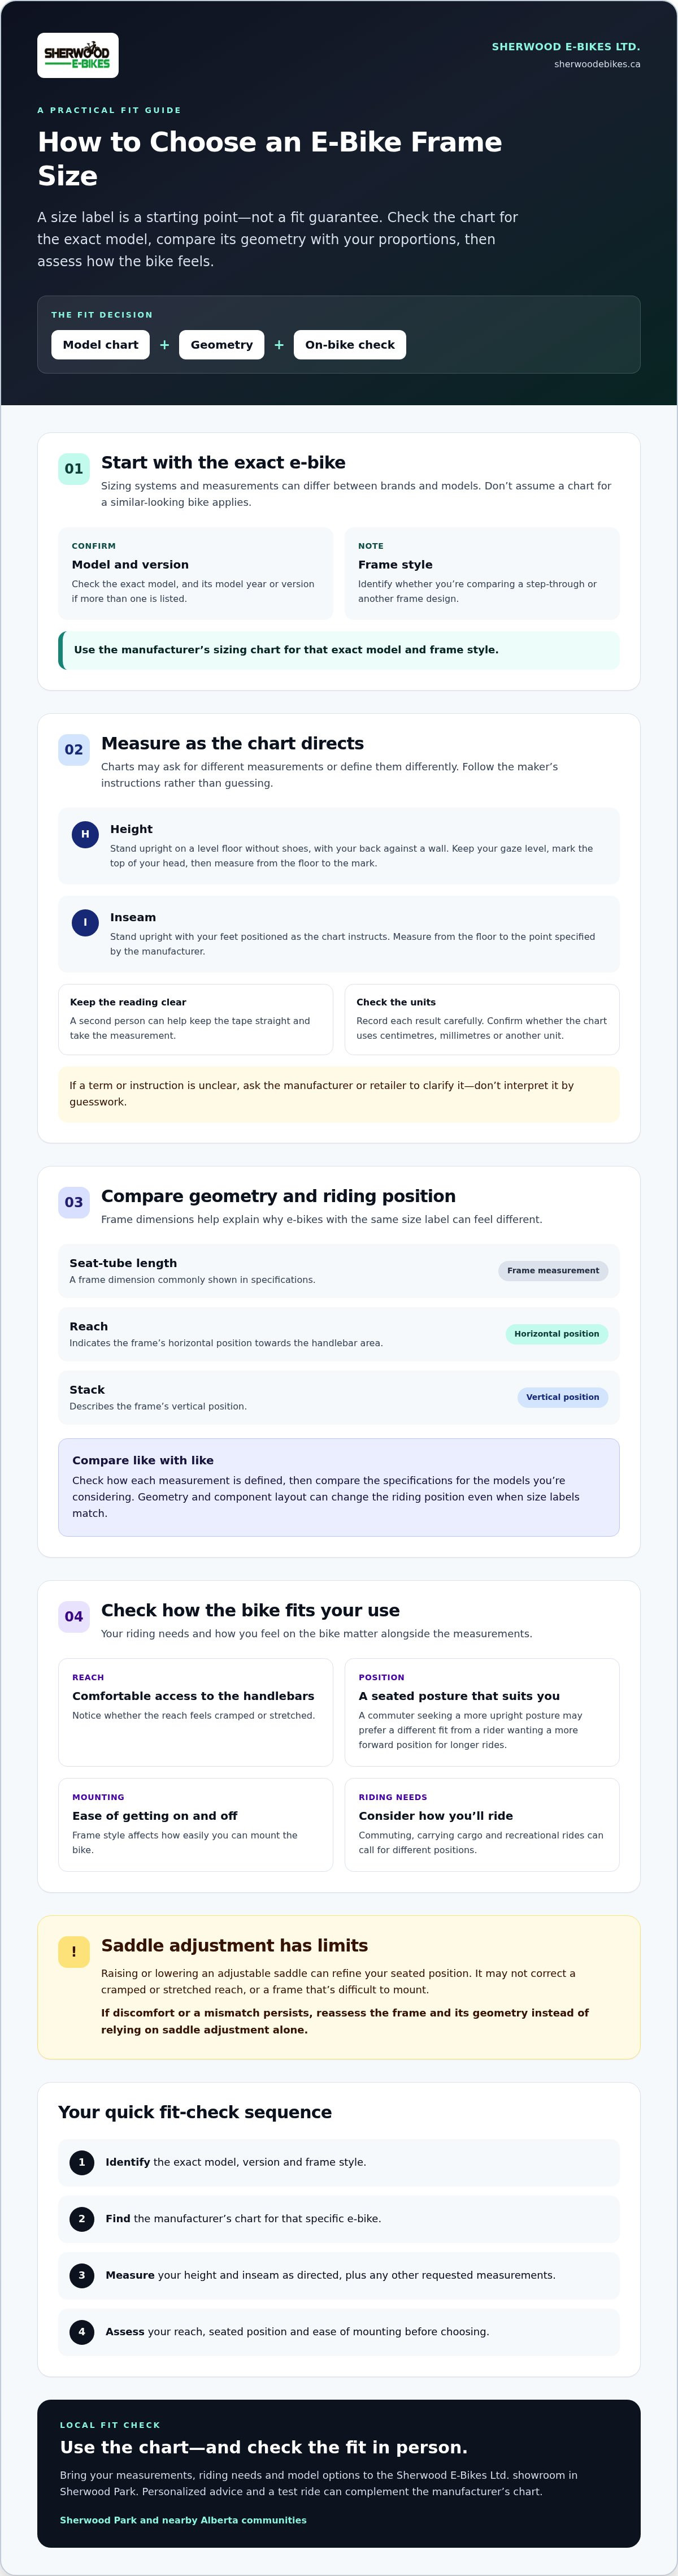Click the Horizontal position tag
This screenshot has height=2576, width=678.
[557, 1334]
